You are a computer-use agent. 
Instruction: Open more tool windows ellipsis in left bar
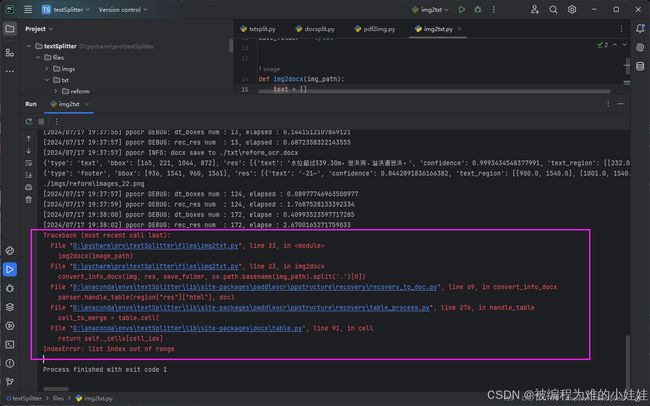pyautogui.click(x=10, y=71)
